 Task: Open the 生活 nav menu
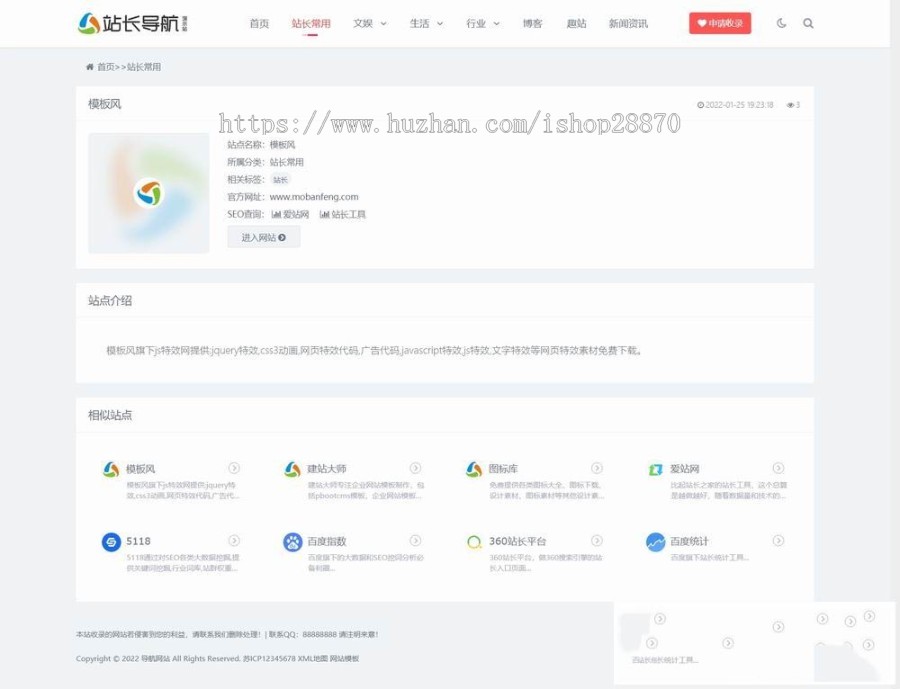419,24
